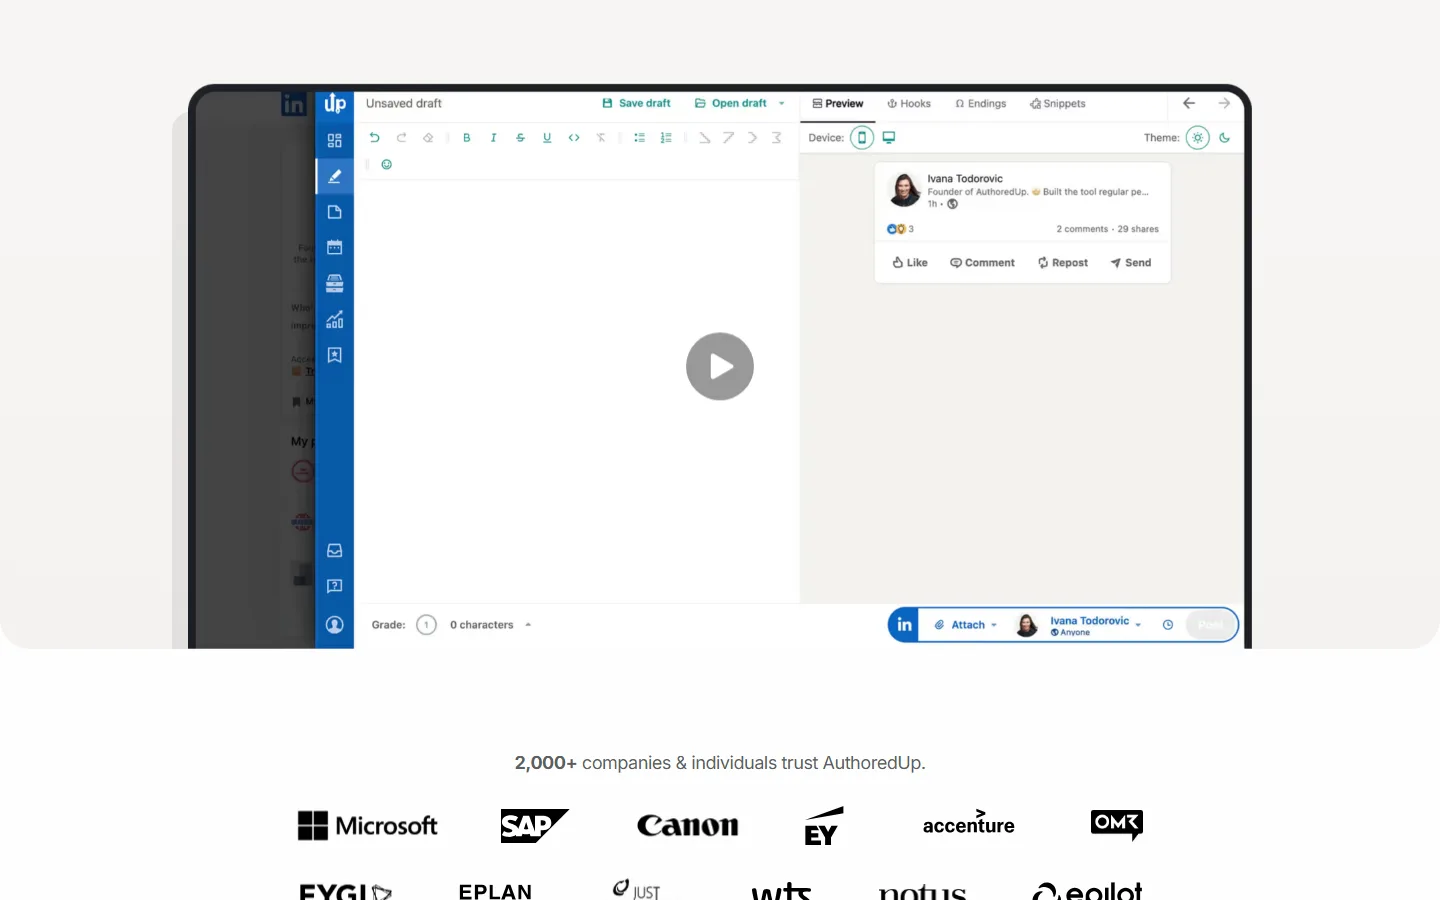The height and width of the screenshot is (900, 1440).
Task: Open the bookmark star icon in sidebar
Action: click(x=335, y=355)
